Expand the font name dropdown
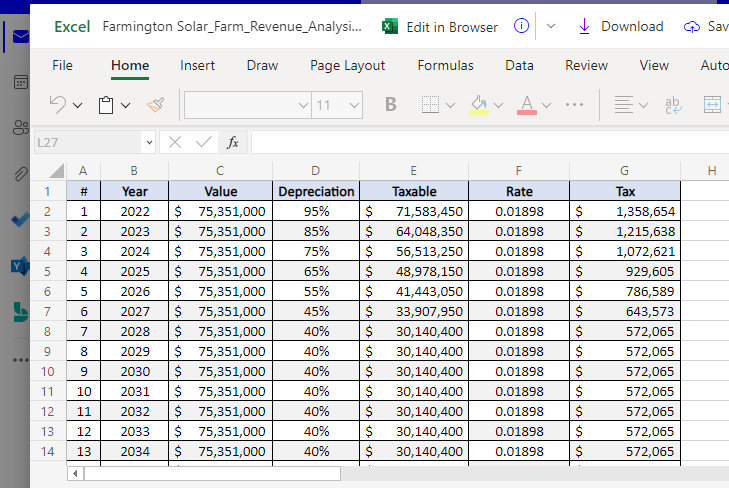Viewport: 729px width, 488px height. click(x=303, y=105)
